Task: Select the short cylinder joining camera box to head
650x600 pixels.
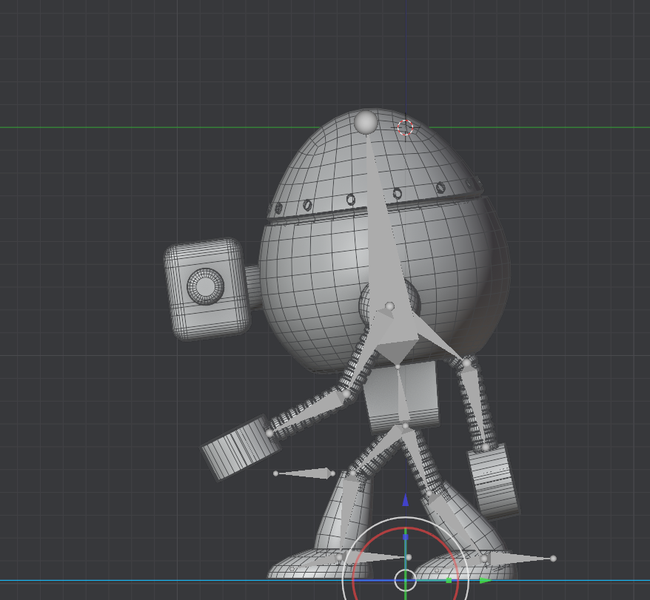Action: coord(253,287)
